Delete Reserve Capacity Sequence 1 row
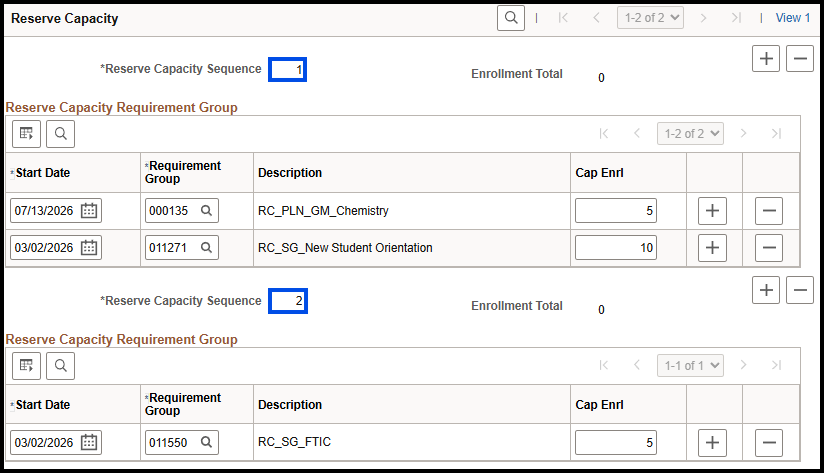824x473 pixels. [800, 58]
